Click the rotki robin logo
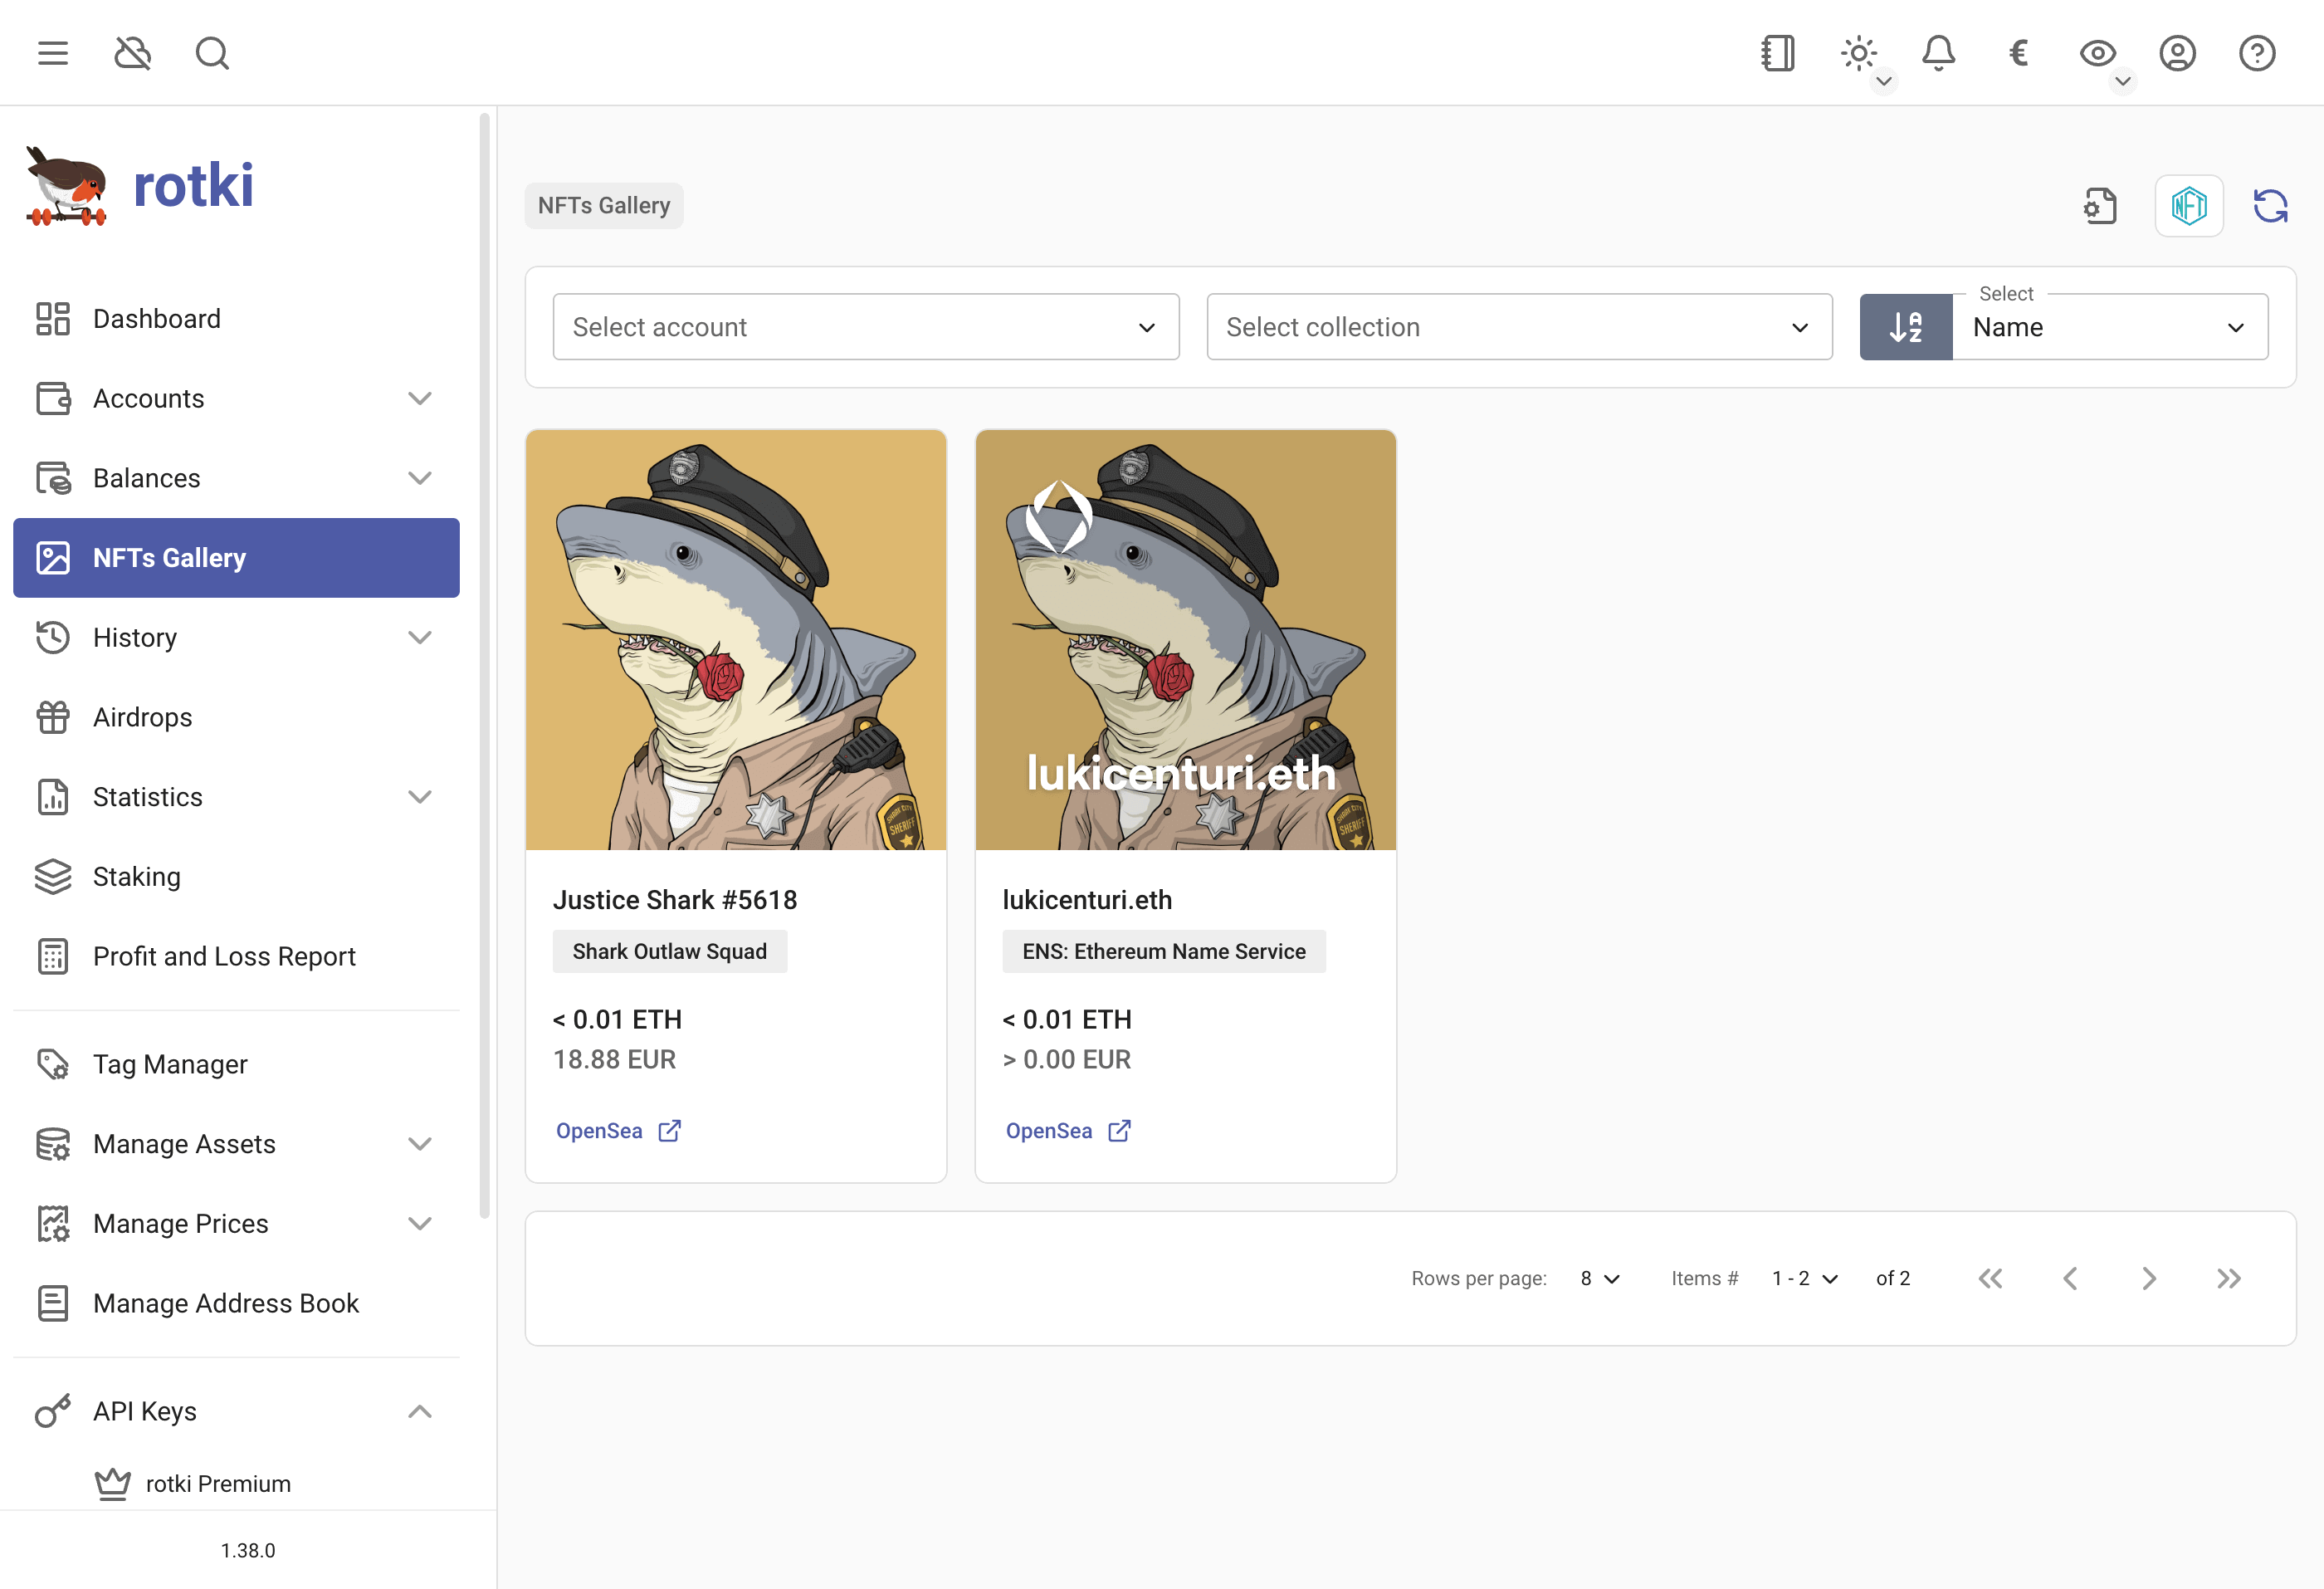The image size is (2324, 1589). pos(66,186)
